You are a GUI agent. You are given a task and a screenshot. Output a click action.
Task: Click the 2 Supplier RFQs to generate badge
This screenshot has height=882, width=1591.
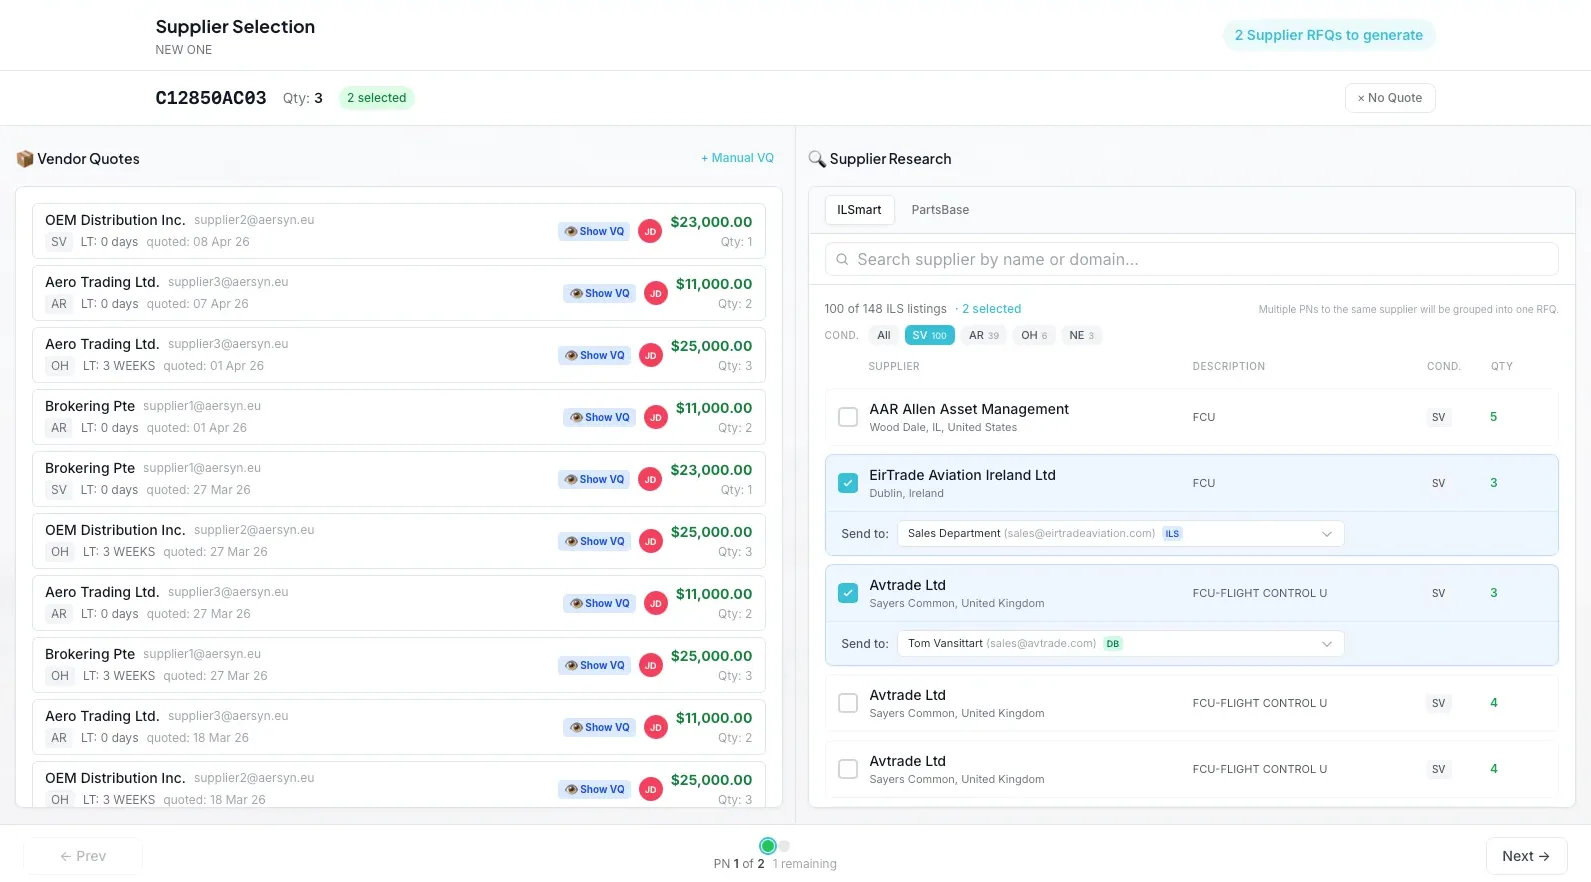click(1329, 35)
